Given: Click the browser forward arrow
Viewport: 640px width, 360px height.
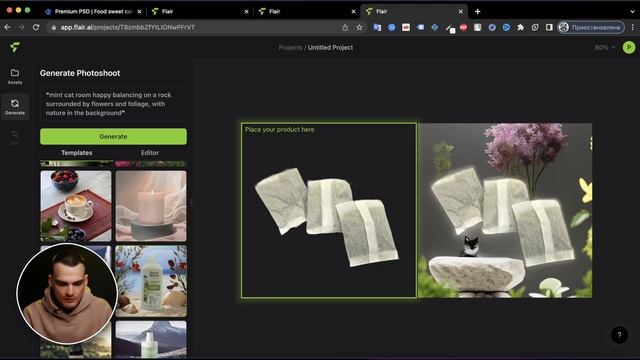Looking at the screenshot, I should 21,27.
